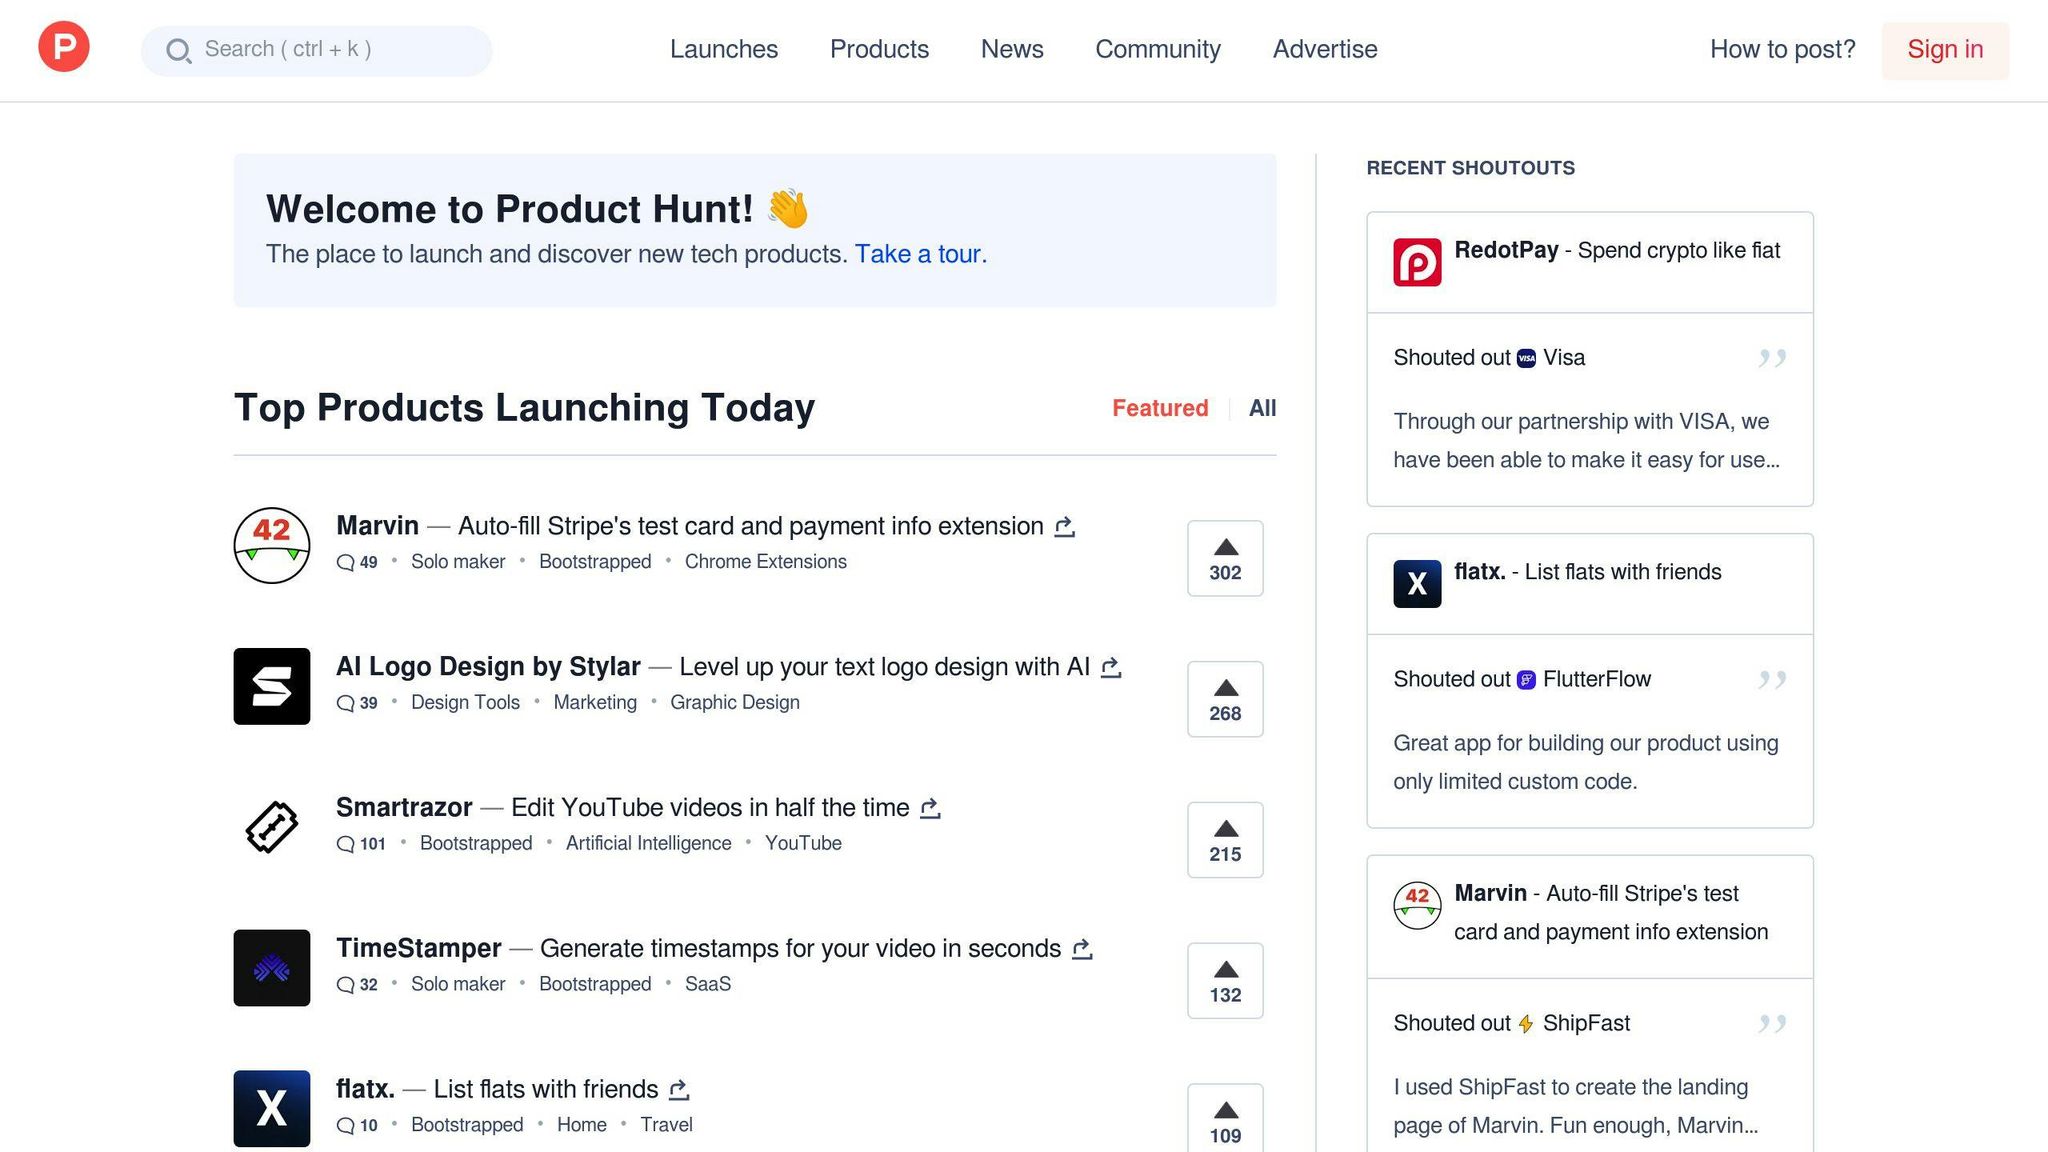
Task: Click RedotPay logo in shoutouts
Action: 1417,262
